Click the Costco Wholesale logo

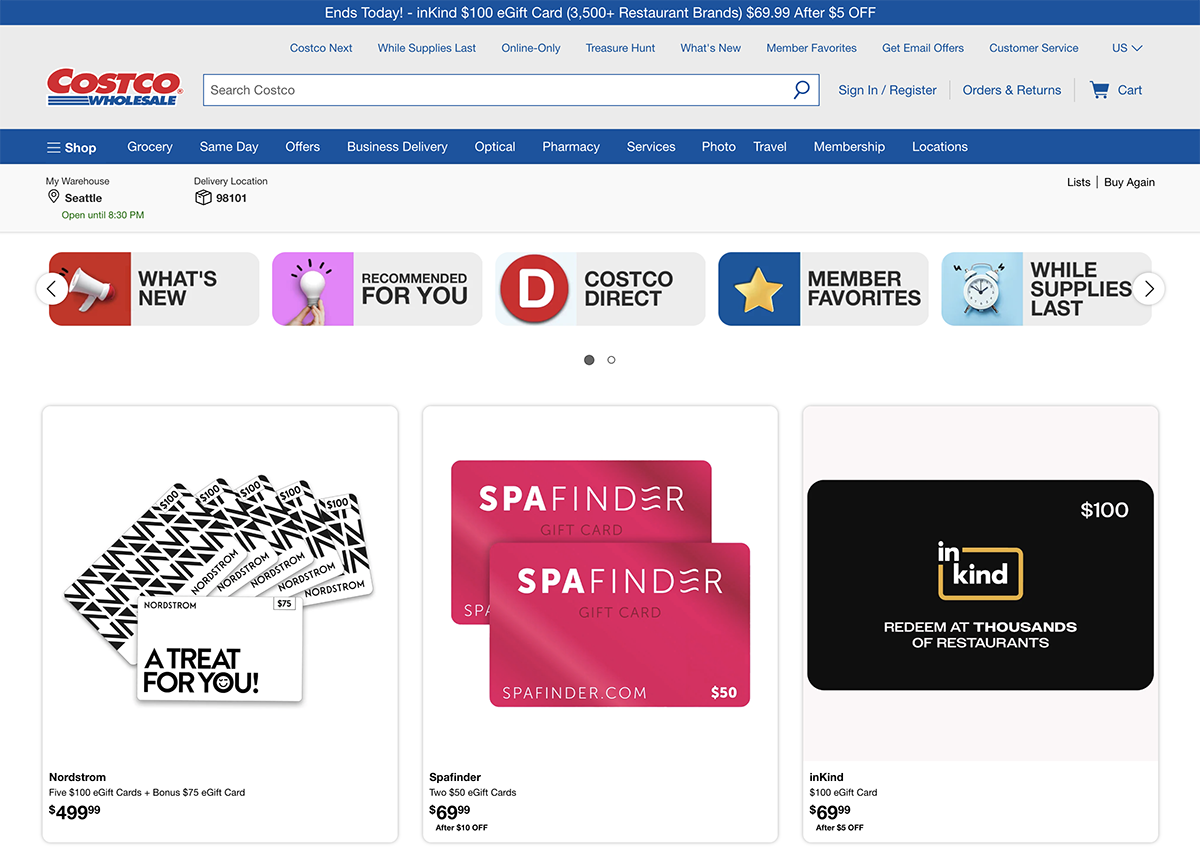113,87
